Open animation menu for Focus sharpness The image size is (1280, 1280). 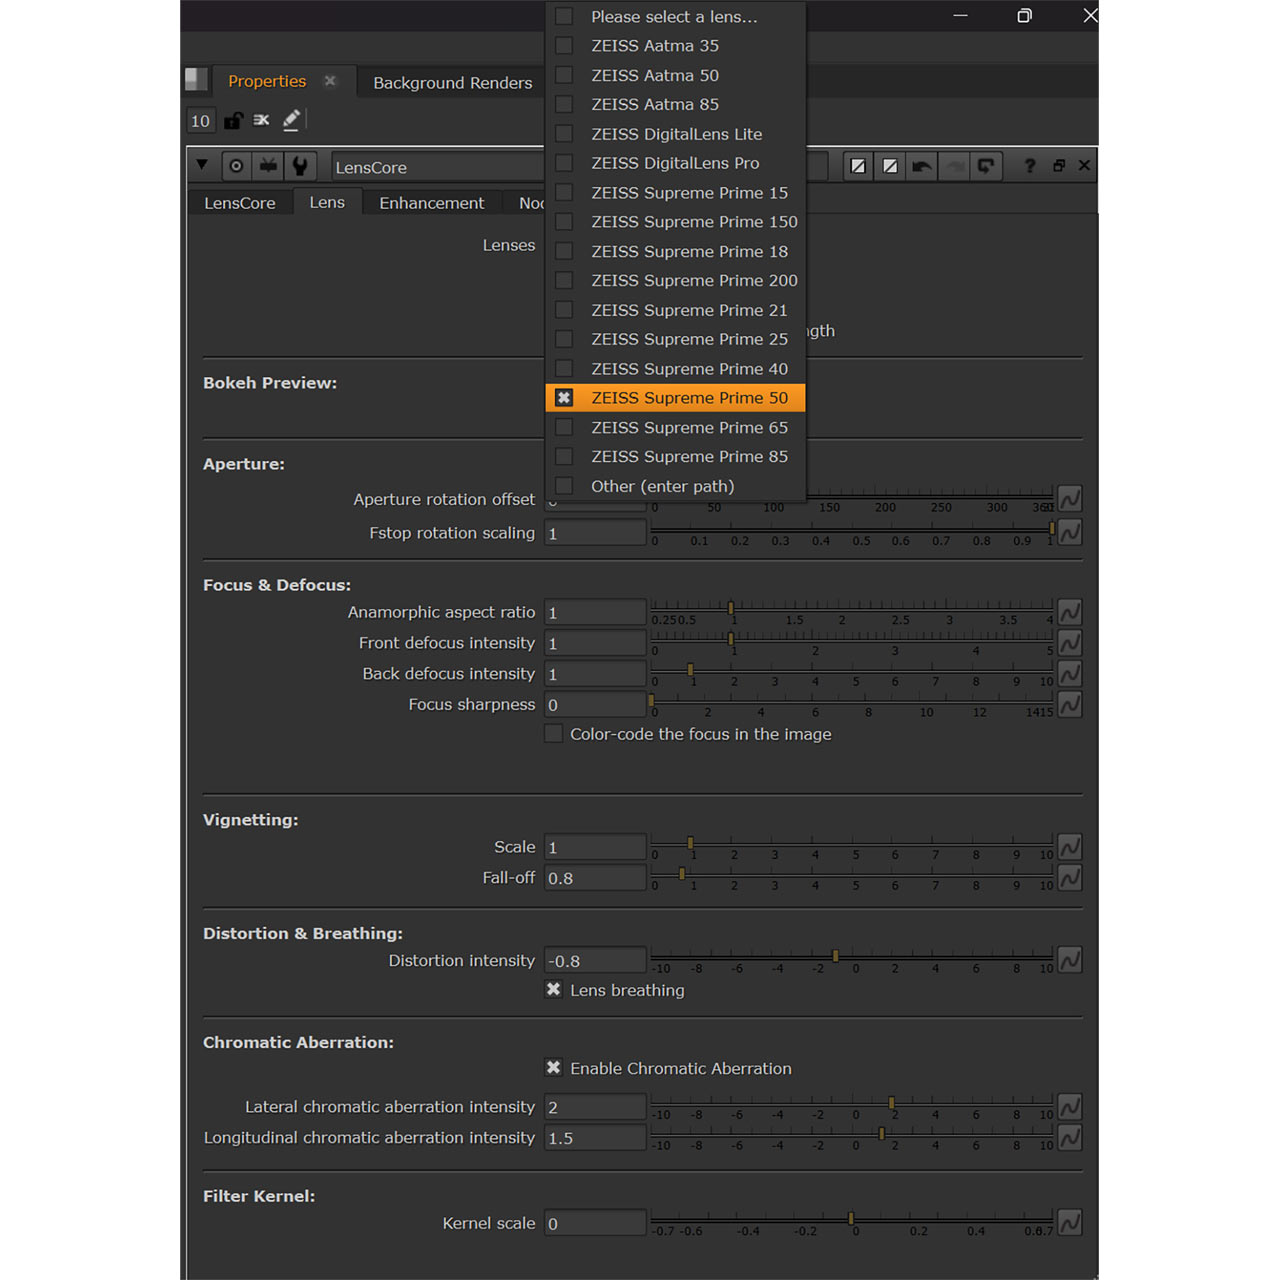pos(1070,705)
